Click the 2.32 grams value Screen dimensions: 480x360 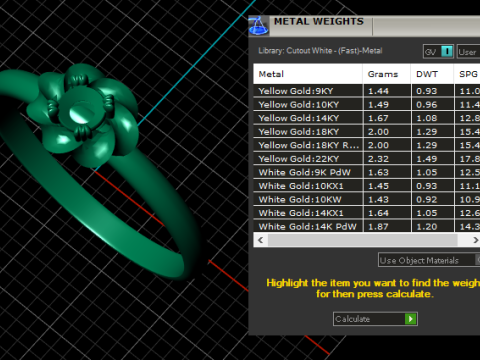tap(378, 159)
